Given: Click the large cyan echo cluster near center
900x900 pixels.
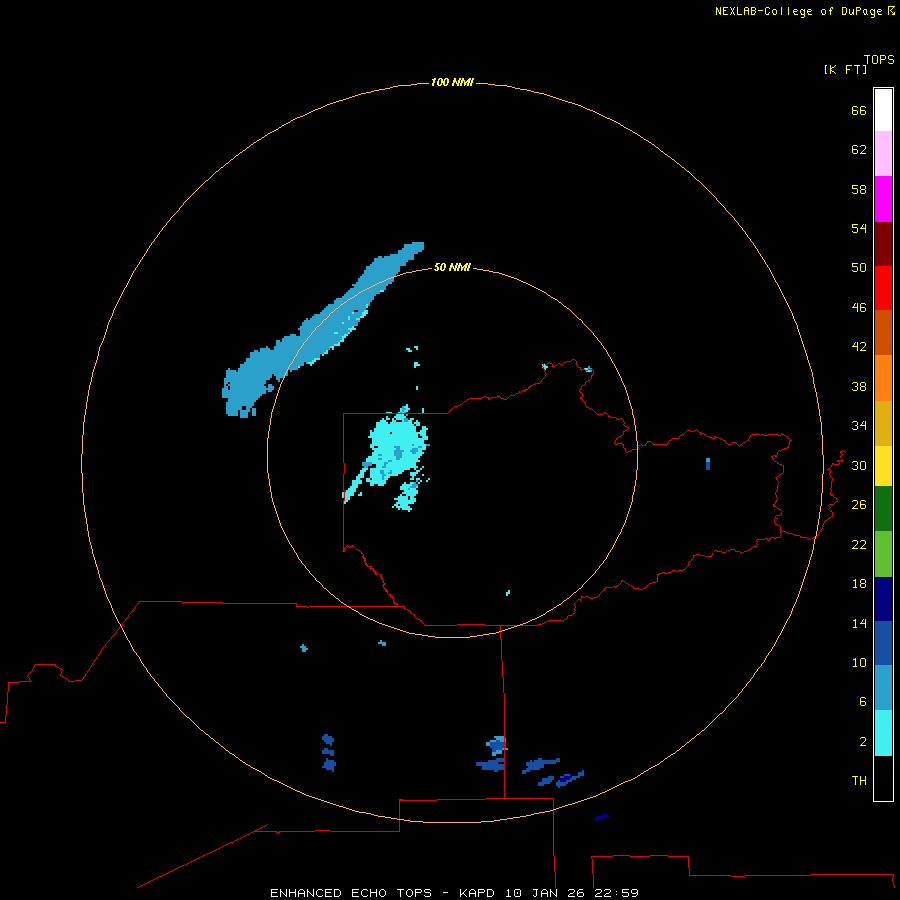Looking at the screenshot, I should click(x=396, y=451).
